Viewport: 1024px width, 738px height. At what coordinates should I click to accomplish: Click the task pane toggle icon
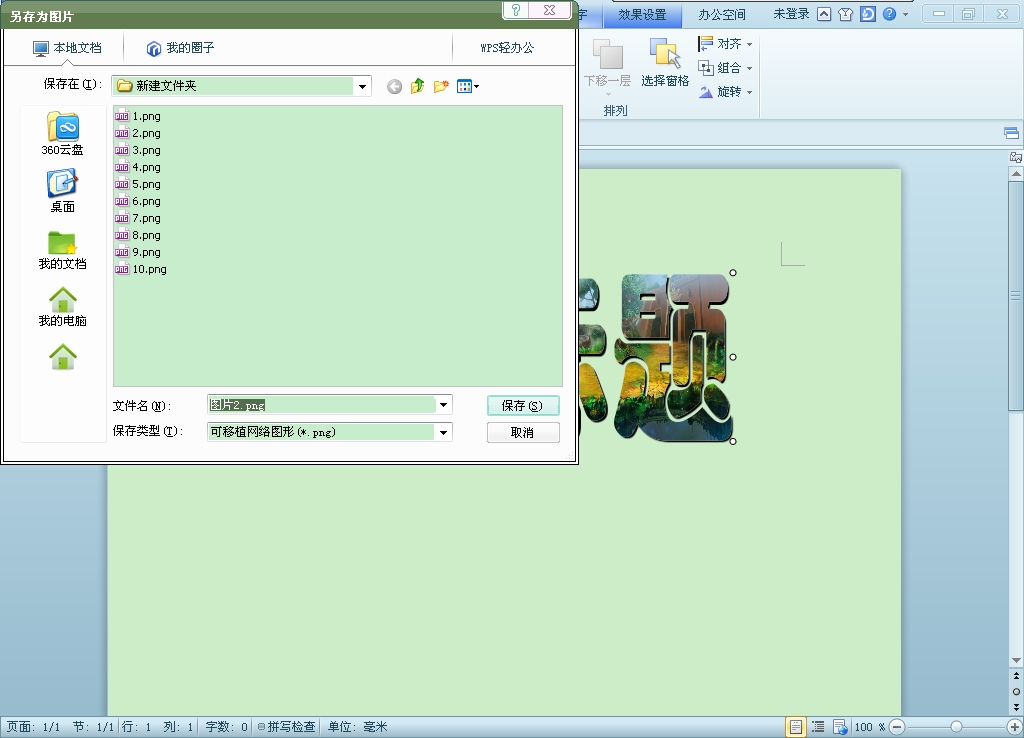[1012, 133]
